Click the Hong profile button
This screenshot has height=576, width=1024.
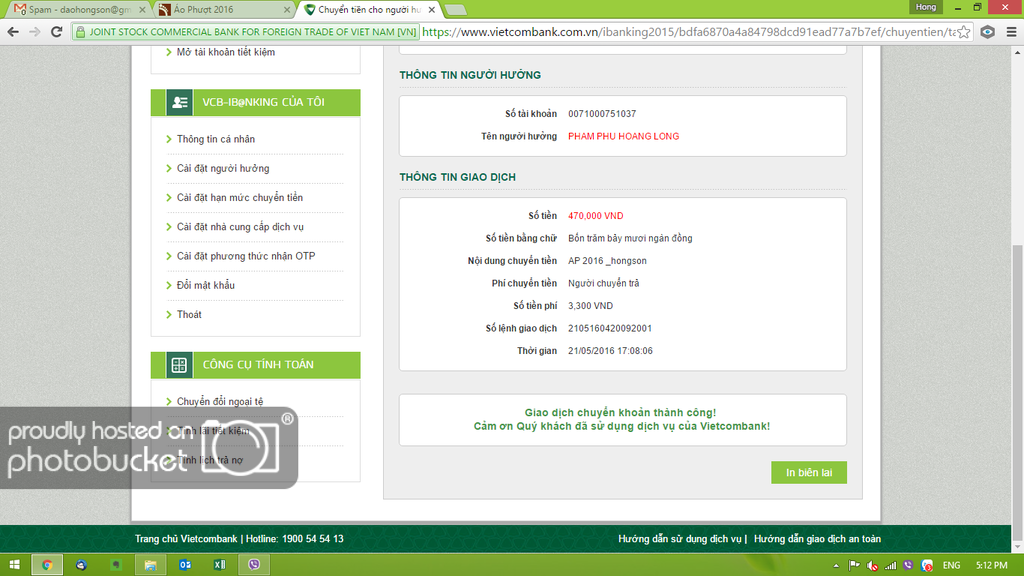[x=925, y=7]
